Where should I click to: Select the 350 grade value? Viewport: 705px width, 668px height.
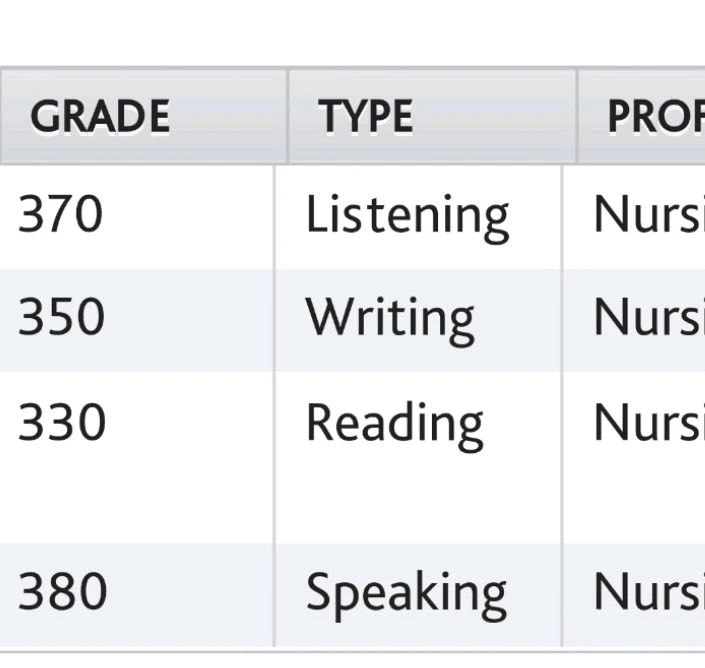point(61,317)
